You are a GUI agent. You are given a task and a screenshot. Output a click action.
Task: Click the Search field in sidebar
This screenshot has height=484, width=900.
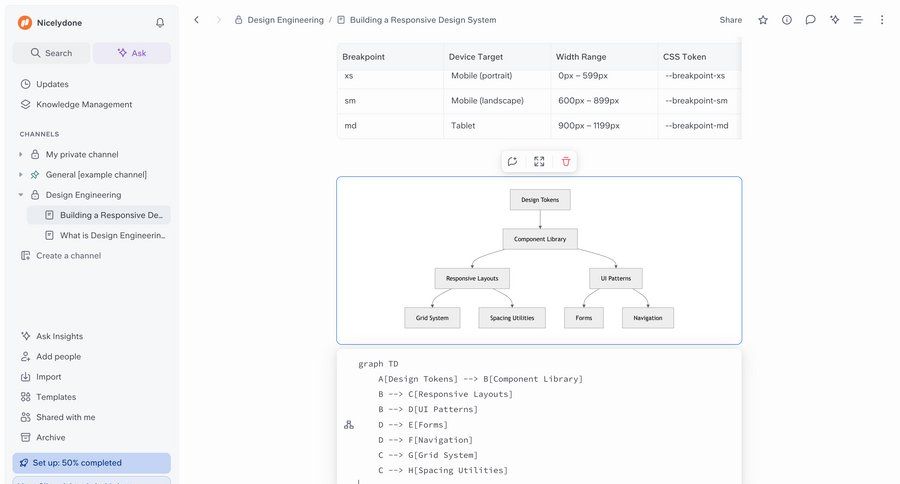tap(51, 53)
